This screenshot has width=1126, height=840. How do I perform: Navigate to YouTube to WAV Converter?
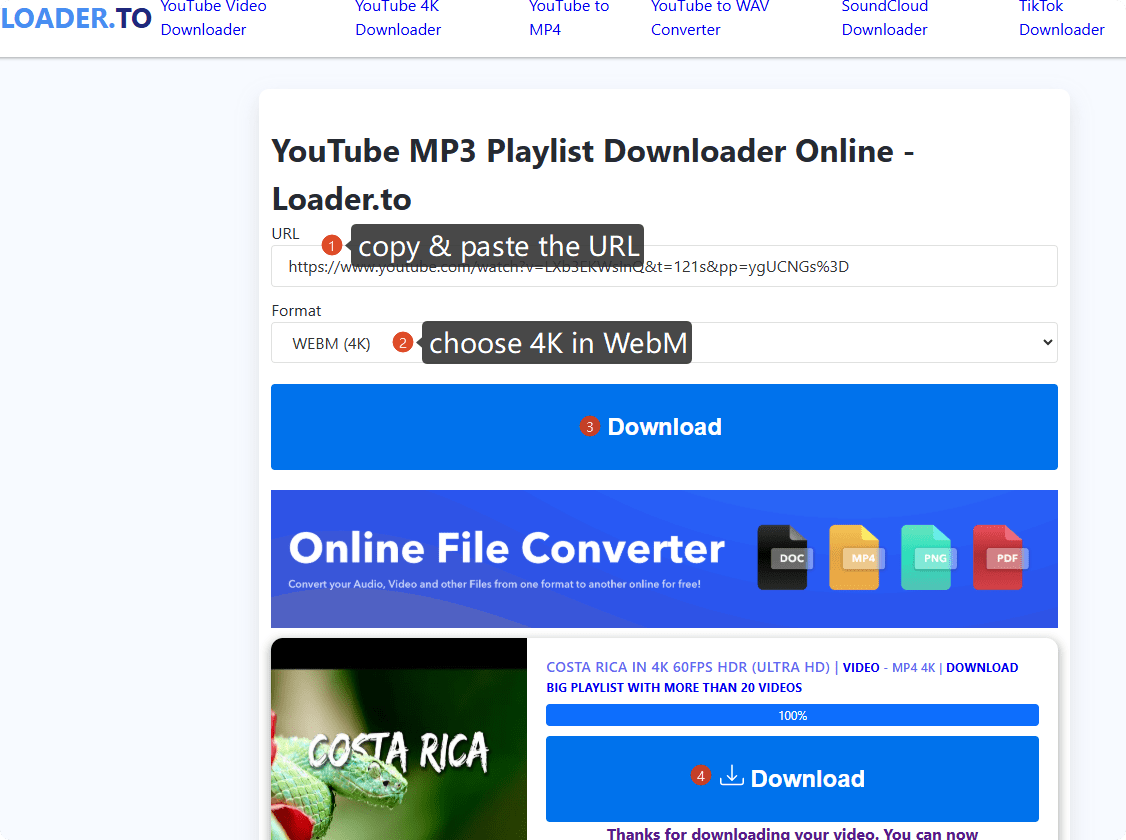[x=710, y=18]
